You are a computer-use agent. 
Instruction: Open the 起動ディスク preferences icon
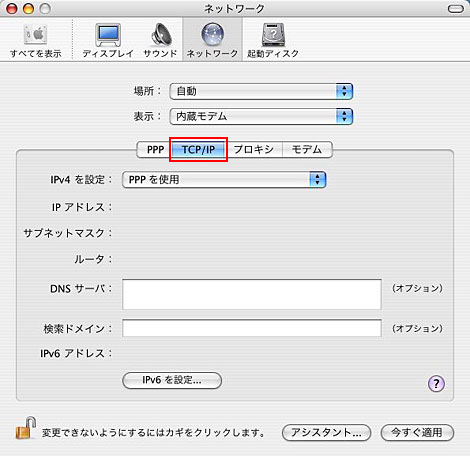273,40
